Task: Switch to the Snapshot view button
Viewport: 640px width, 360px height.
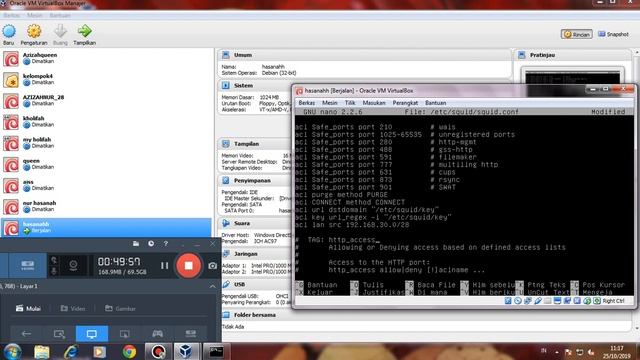Action: tap(613, 34)
